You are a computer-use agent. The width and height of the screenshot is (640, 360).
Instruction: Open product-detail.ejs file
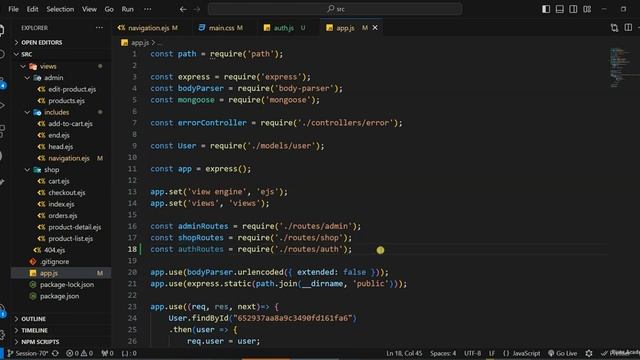point(60,227)
